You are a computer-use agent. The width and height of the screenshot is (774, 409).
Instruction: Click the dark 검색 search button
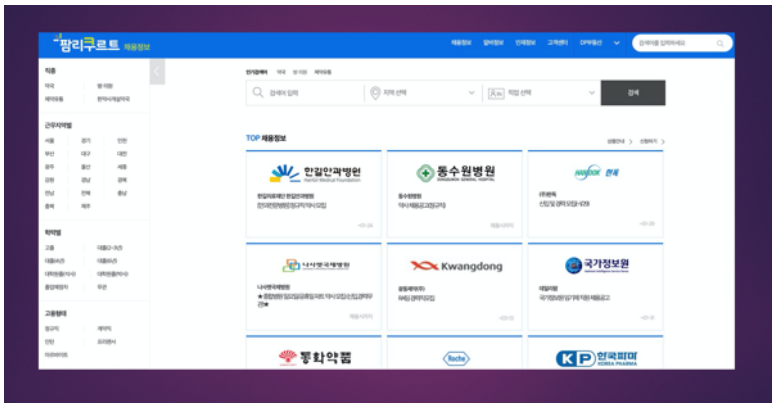633,93
